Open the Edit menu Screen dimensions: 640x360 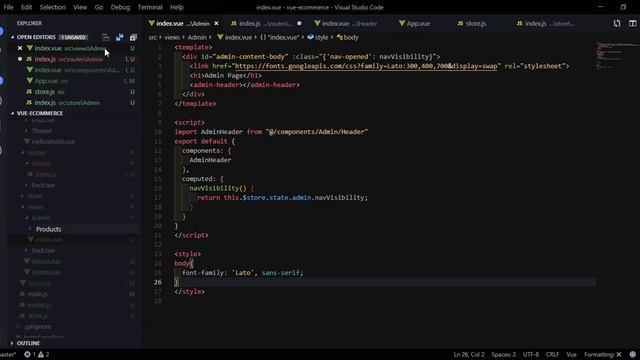coord(26,7)
